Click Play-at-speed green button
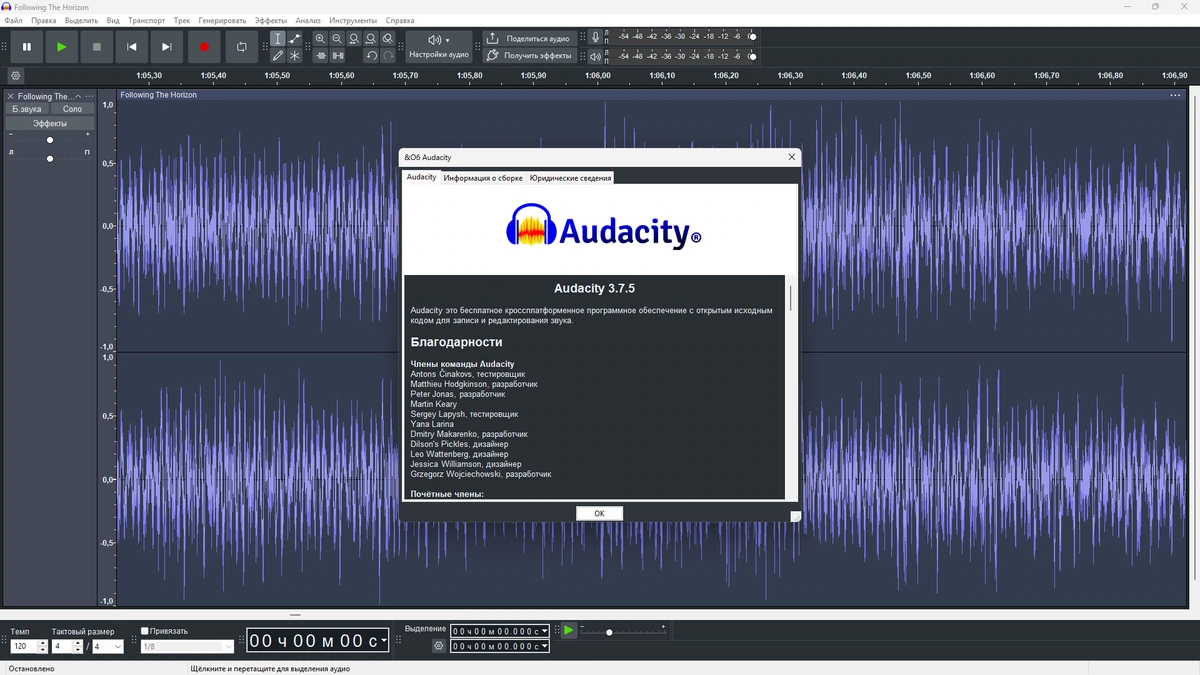This screenshot has height=675, width=1200. (568, 630)
